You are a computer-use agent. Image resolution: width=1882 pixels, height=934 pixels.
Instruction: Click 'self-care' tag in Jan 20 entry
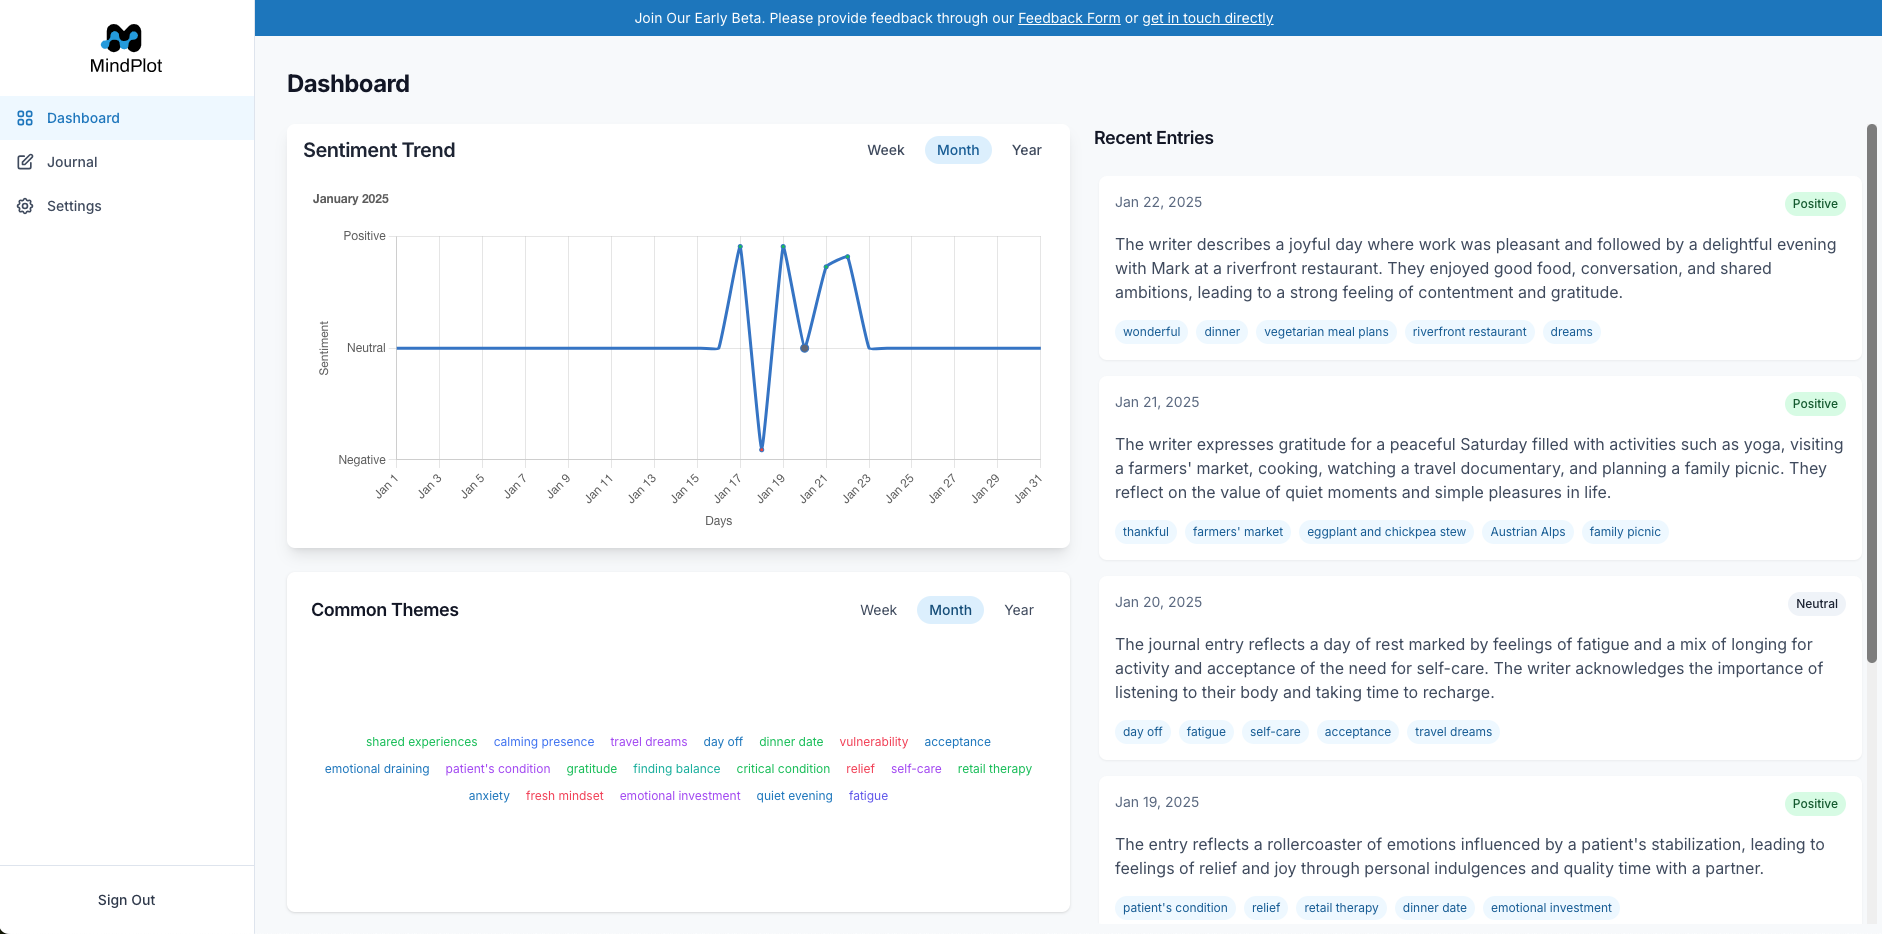click(x=1275, y=732)
